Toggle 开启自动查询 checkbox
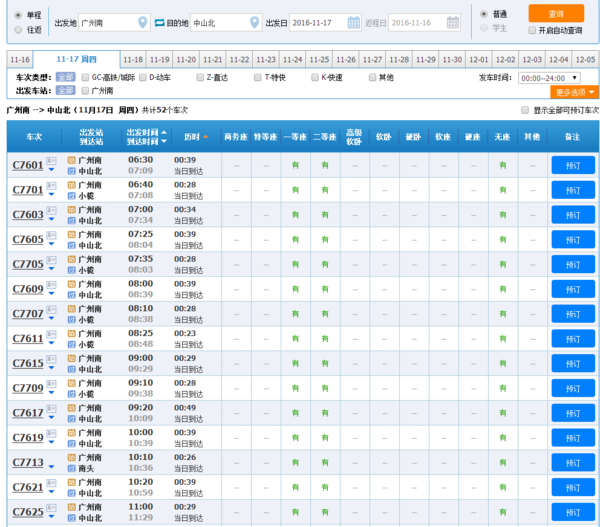600x527 pixels. click(x=530, y=30)
